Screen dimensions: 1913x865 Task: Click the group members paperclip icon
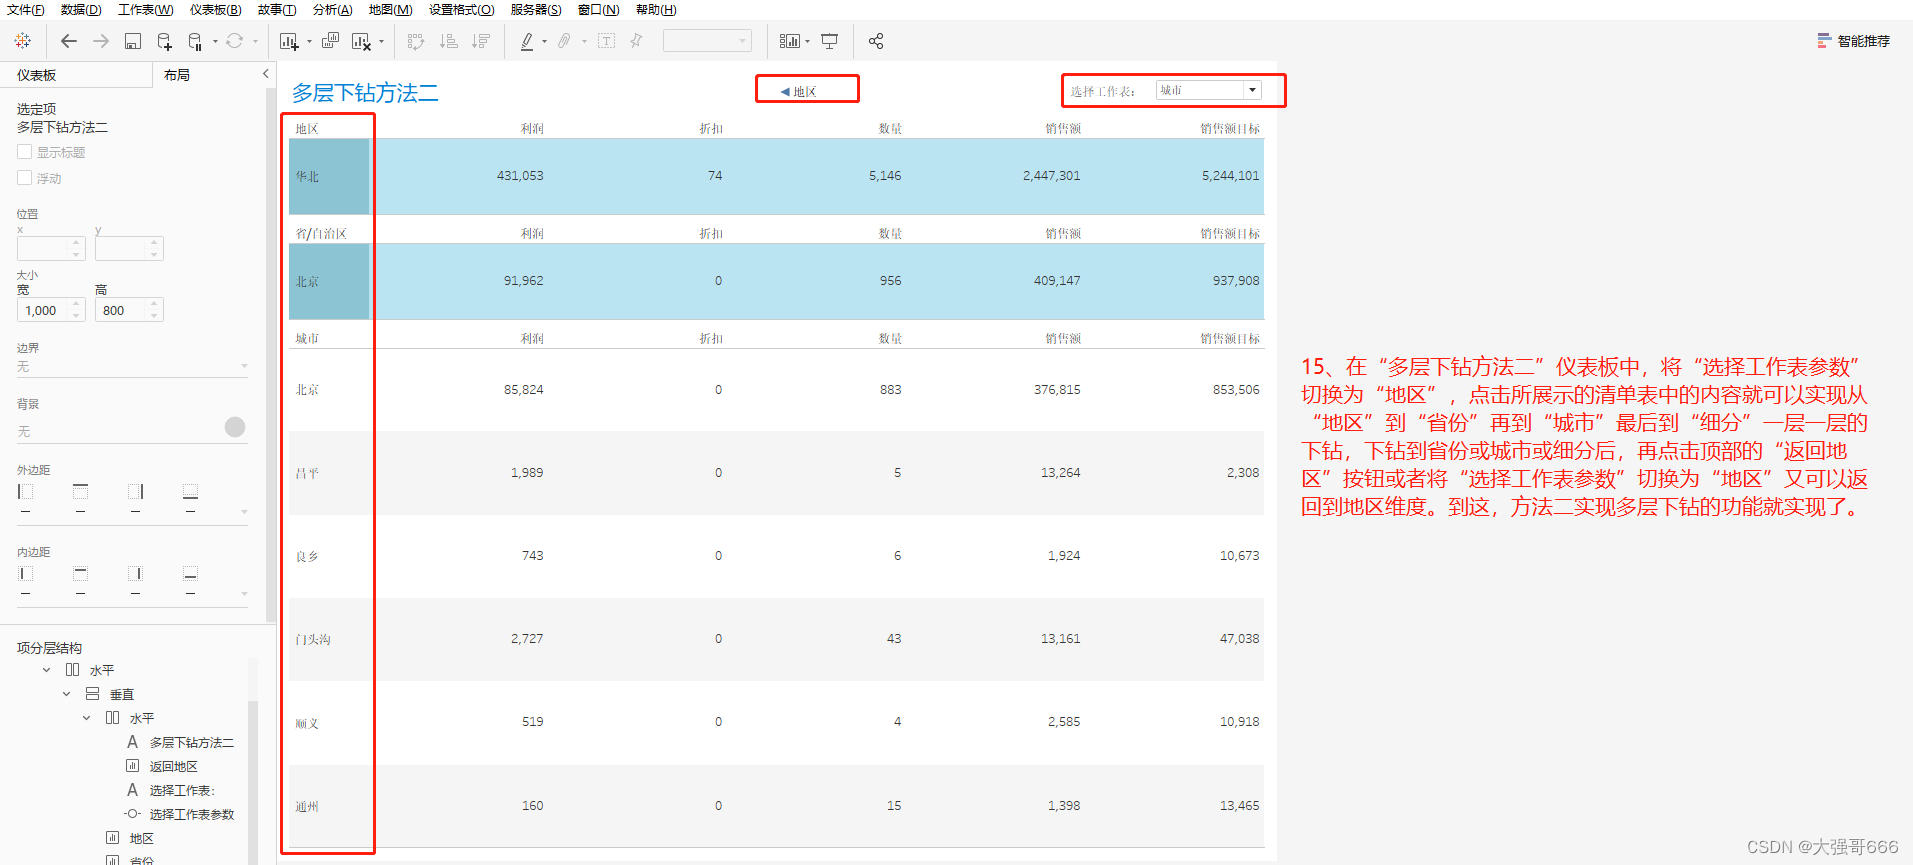coord(565,41)
